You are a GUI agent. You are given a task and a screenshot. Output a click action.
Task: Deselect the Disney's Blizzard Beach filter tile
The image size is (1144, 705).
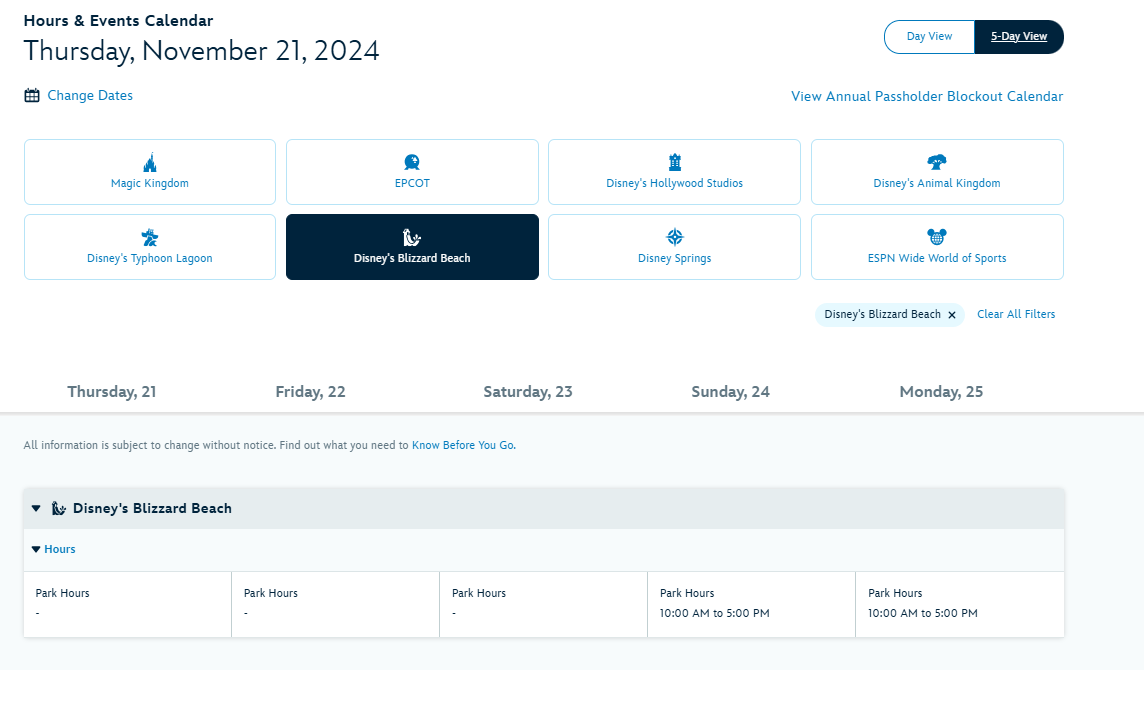tap(412, 247)
